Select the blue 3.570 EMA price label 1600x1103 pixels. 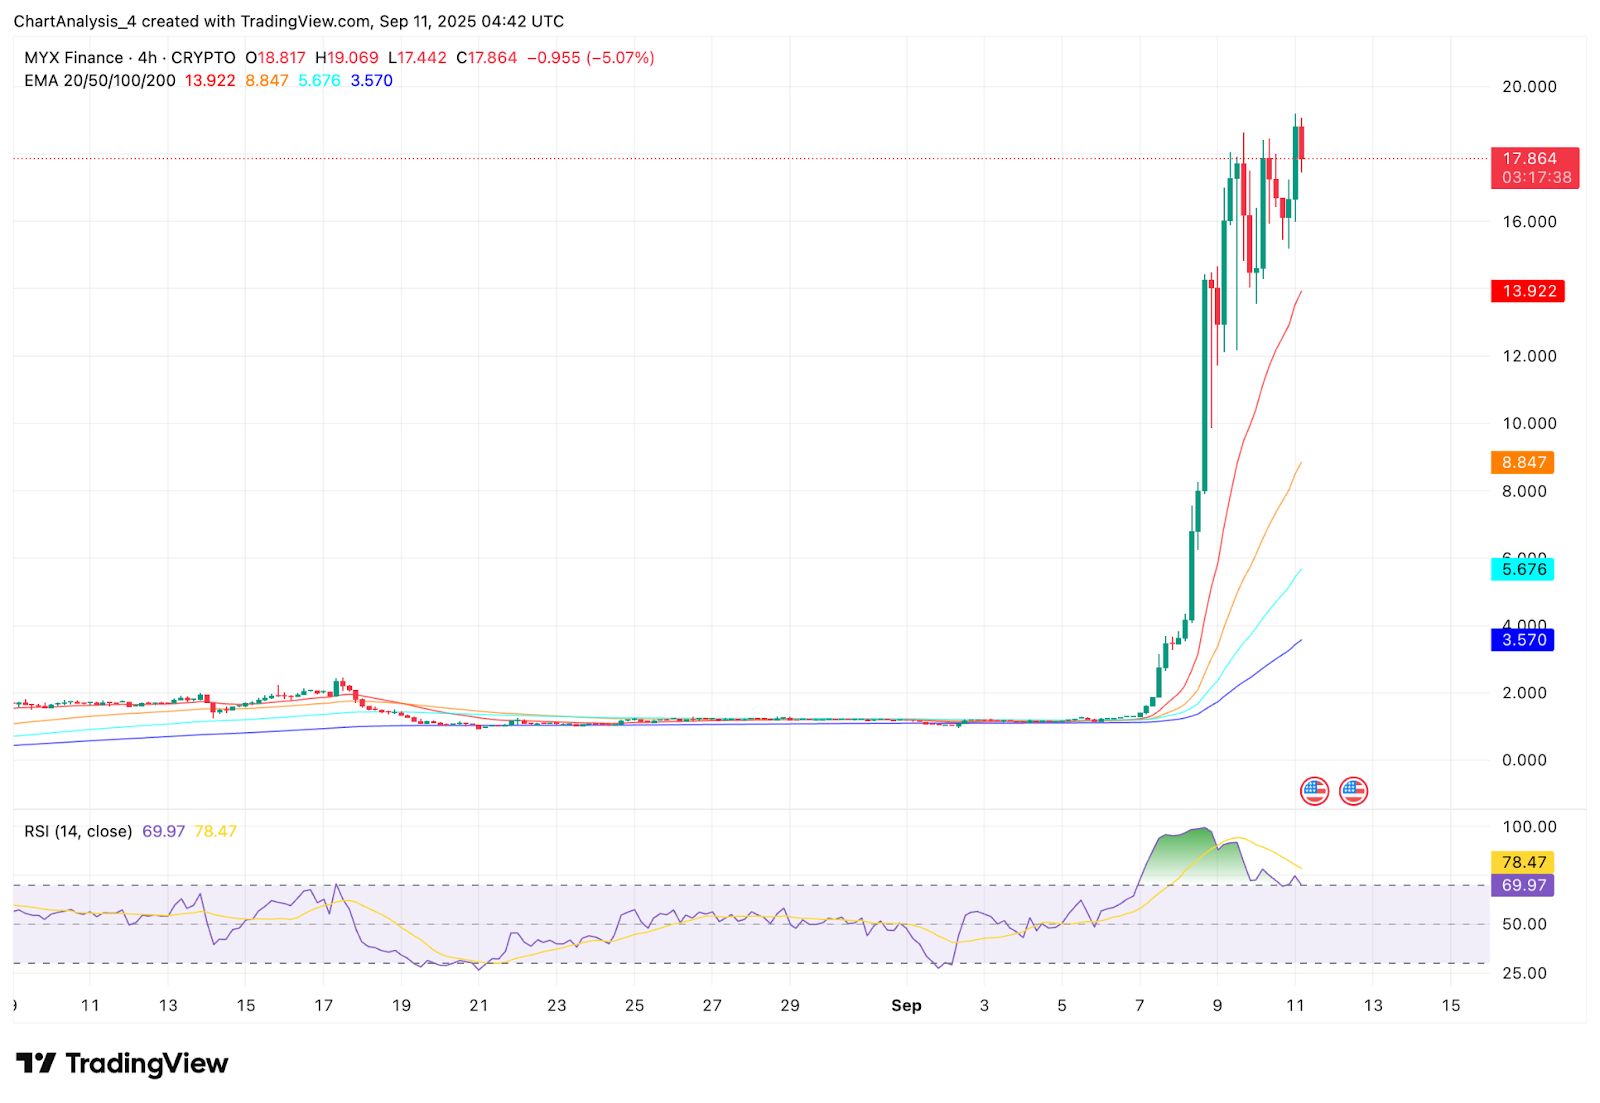click(x=1522, y=640)
